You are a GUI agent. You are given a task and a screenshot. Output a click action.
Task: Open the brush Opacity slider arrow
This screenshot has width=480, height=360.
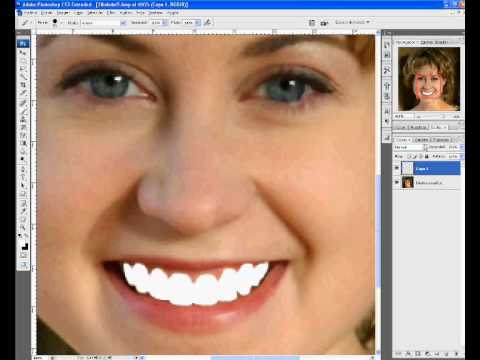click(x=165, y=23)
